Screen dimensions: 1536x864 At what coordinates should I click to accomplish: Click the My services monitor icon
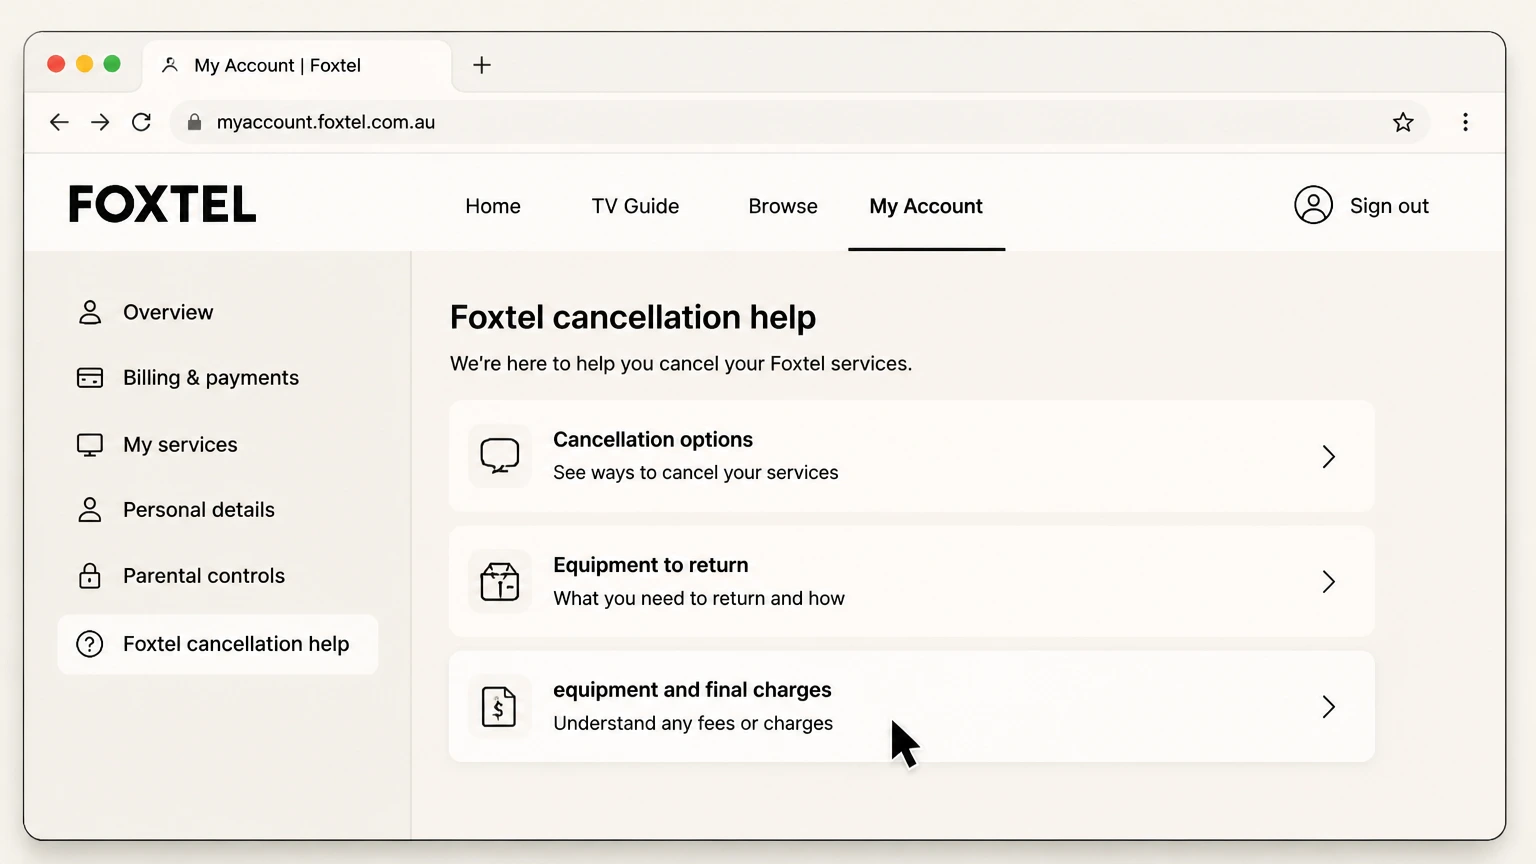pos(90,445)
